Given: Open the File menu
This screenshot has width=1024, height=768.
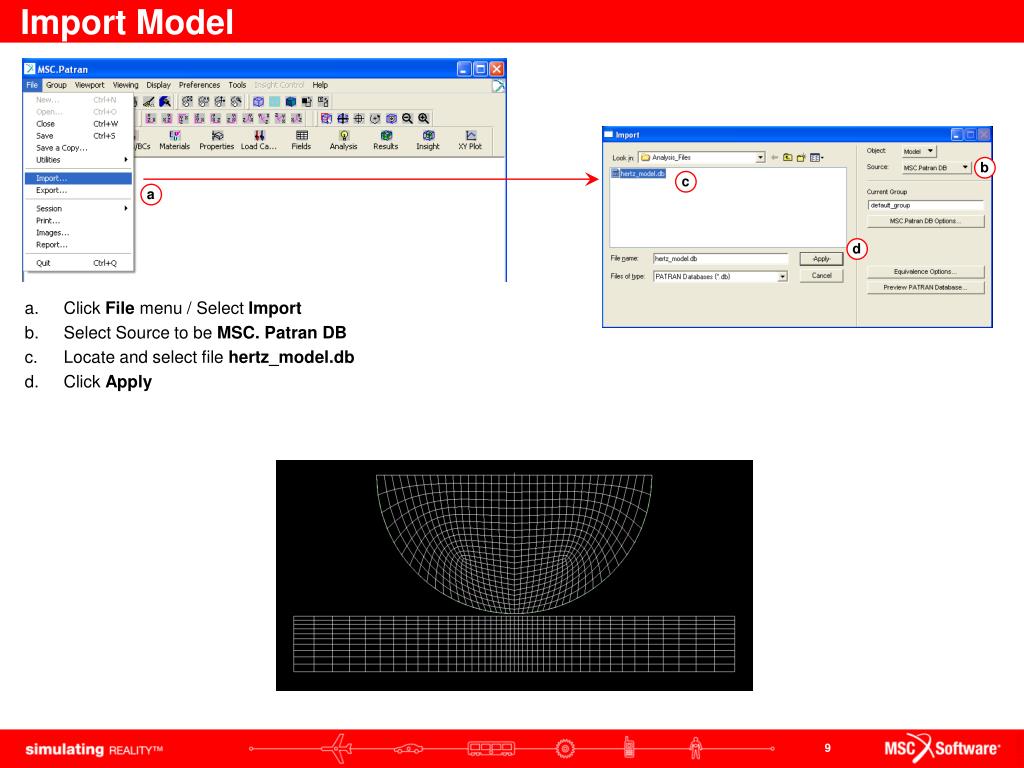Looking at the screenshot, I should coord(32,85).
